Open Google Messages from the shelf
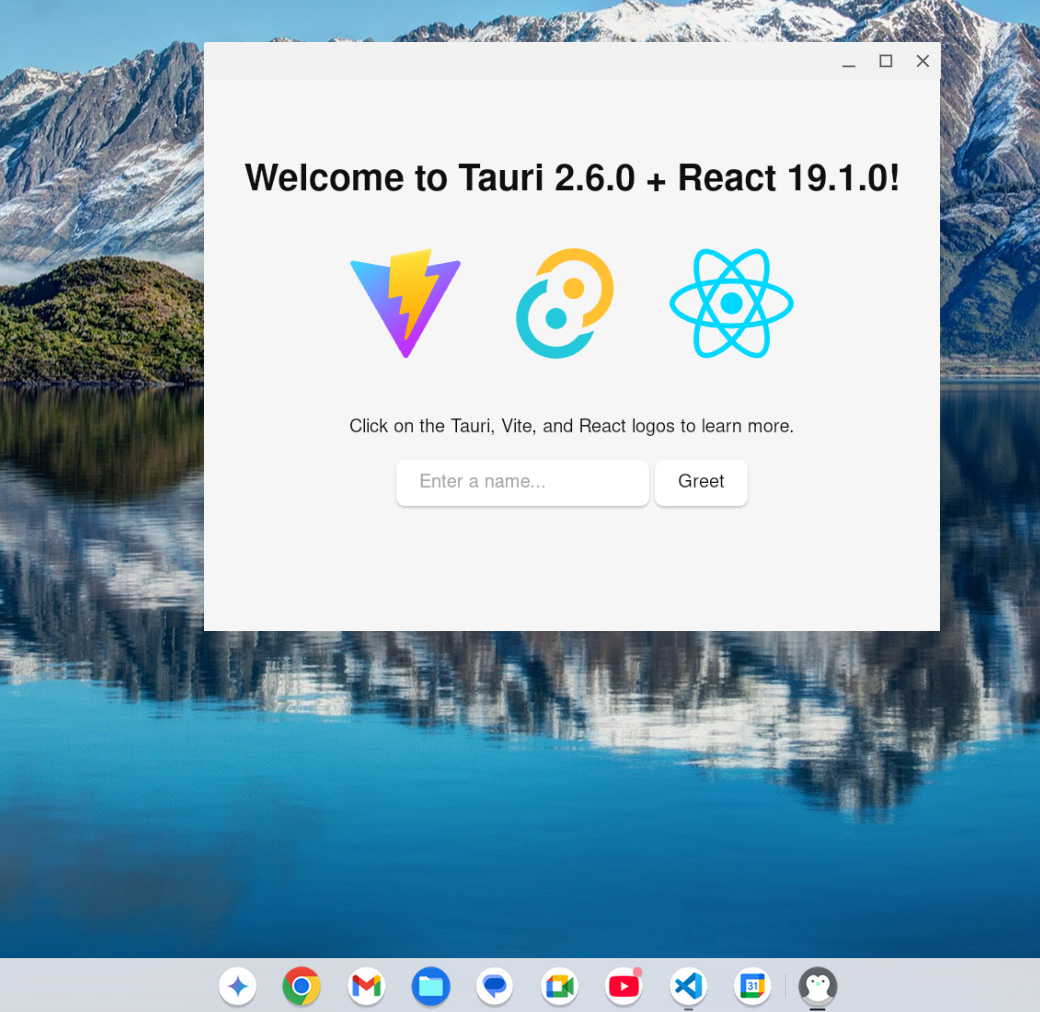 click(494, 986)
